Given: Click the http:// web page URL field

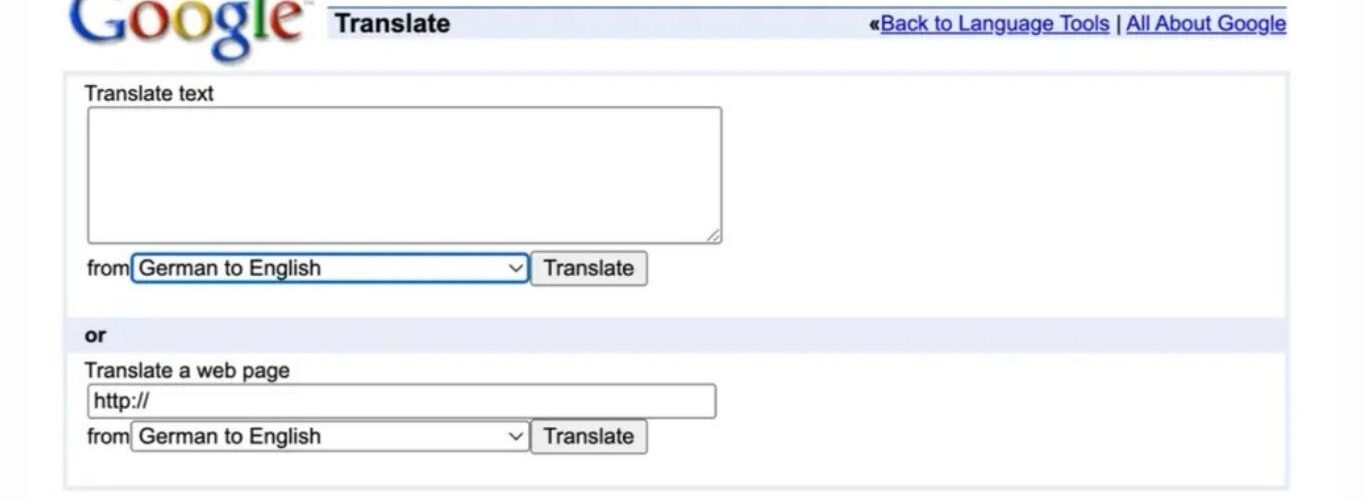Looking at the screenshot, I should point(402,401).
